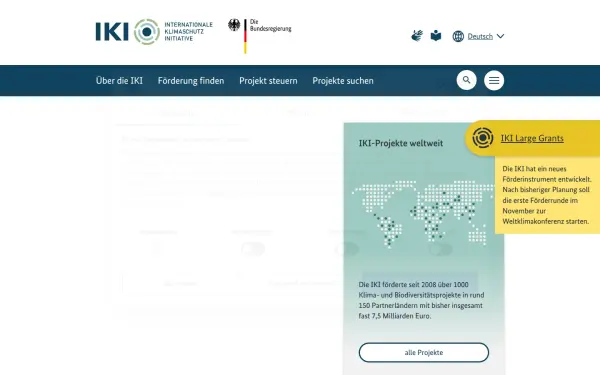Open the Über die IKI menu

[x=119, y=81]
